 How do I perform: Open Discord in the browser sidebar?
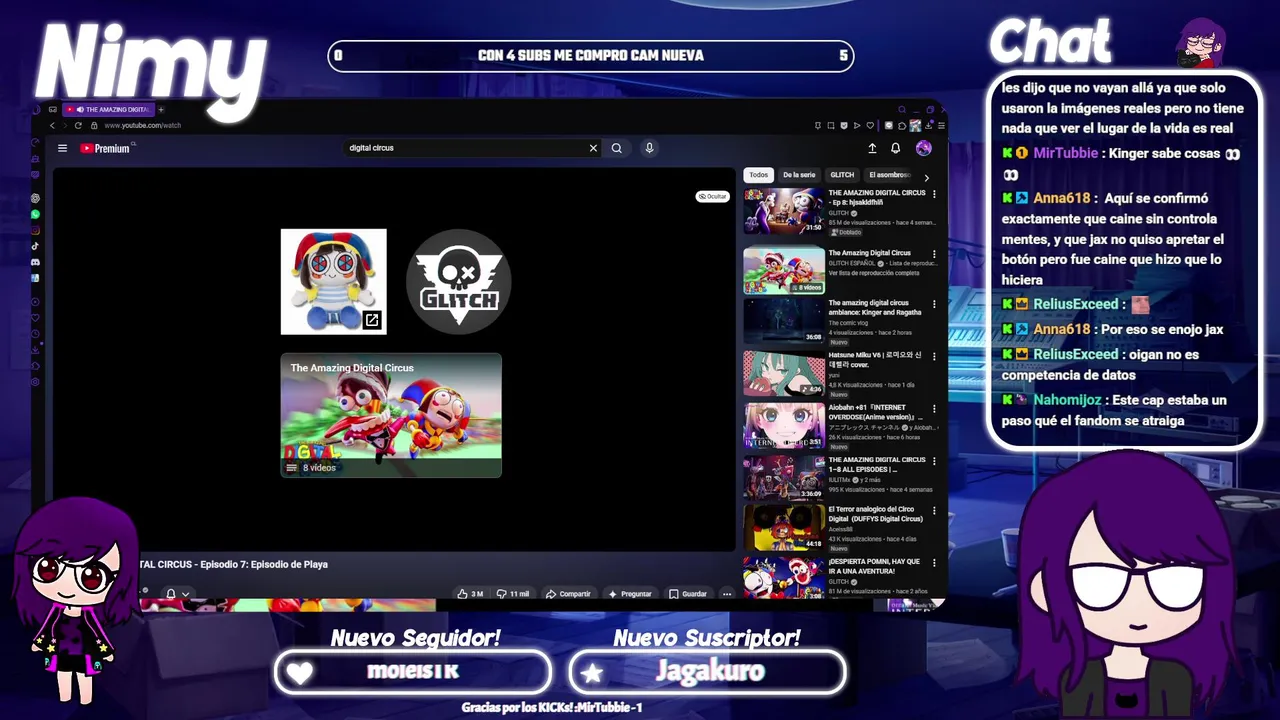click(x=35, y=262)
